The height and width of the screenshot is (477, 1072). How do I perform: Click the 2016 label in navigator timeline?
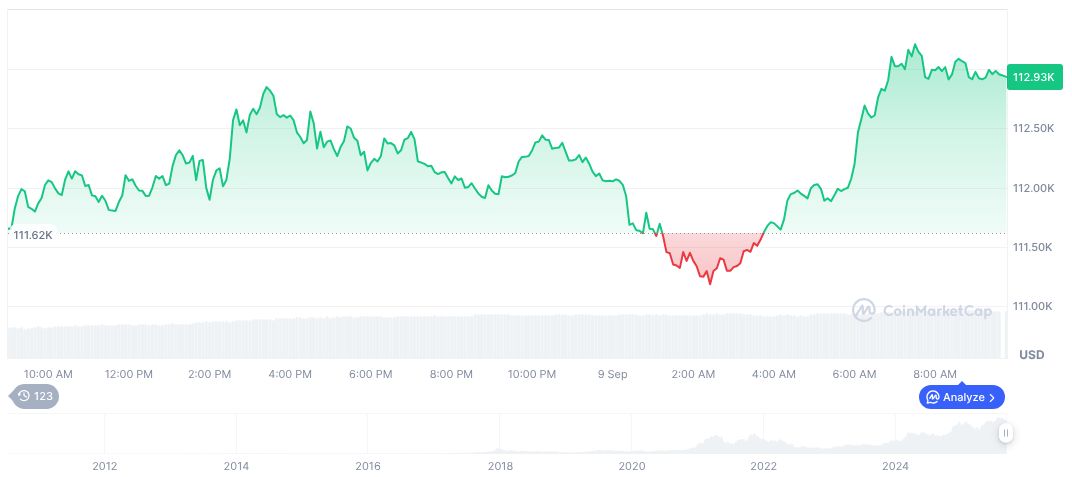pos(368,465)
